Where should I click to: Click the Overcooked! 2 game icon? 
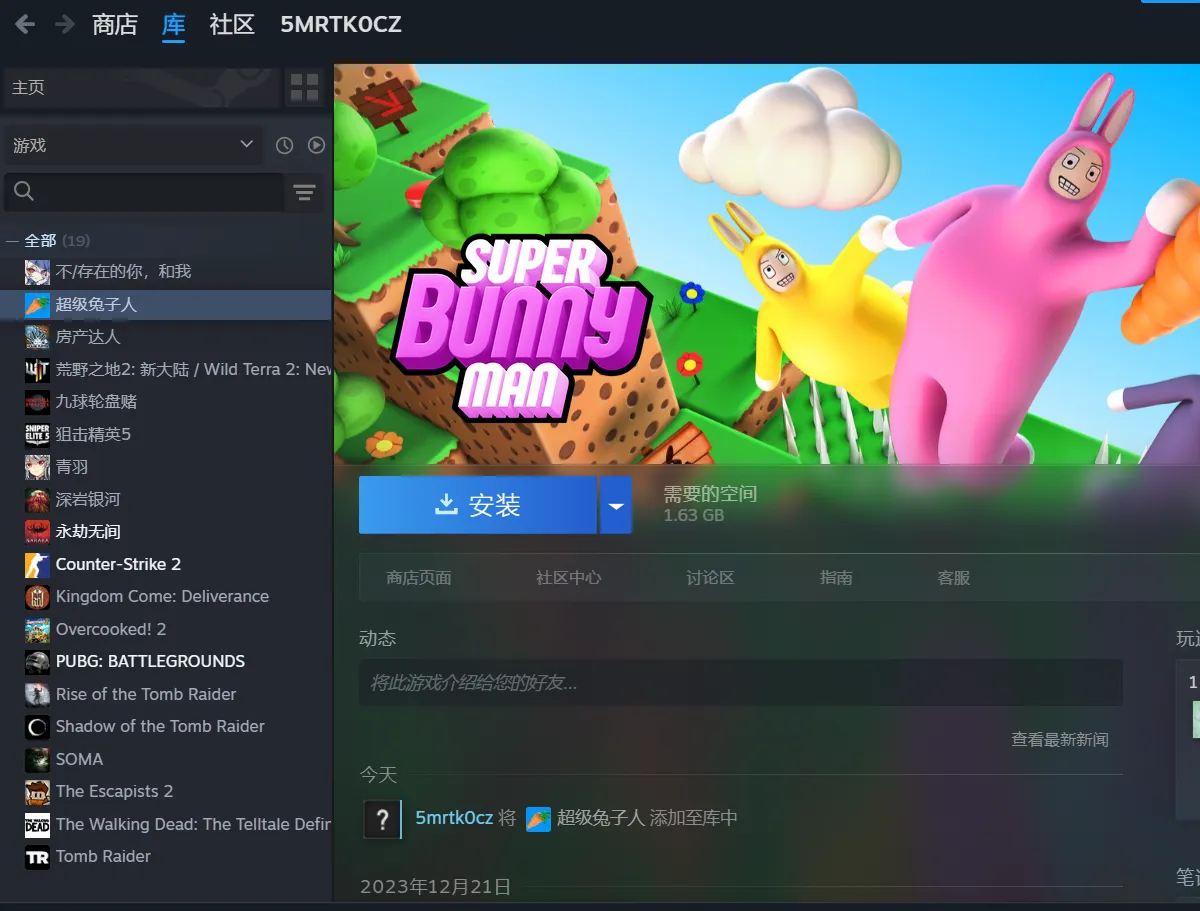(x=37, y=629)
